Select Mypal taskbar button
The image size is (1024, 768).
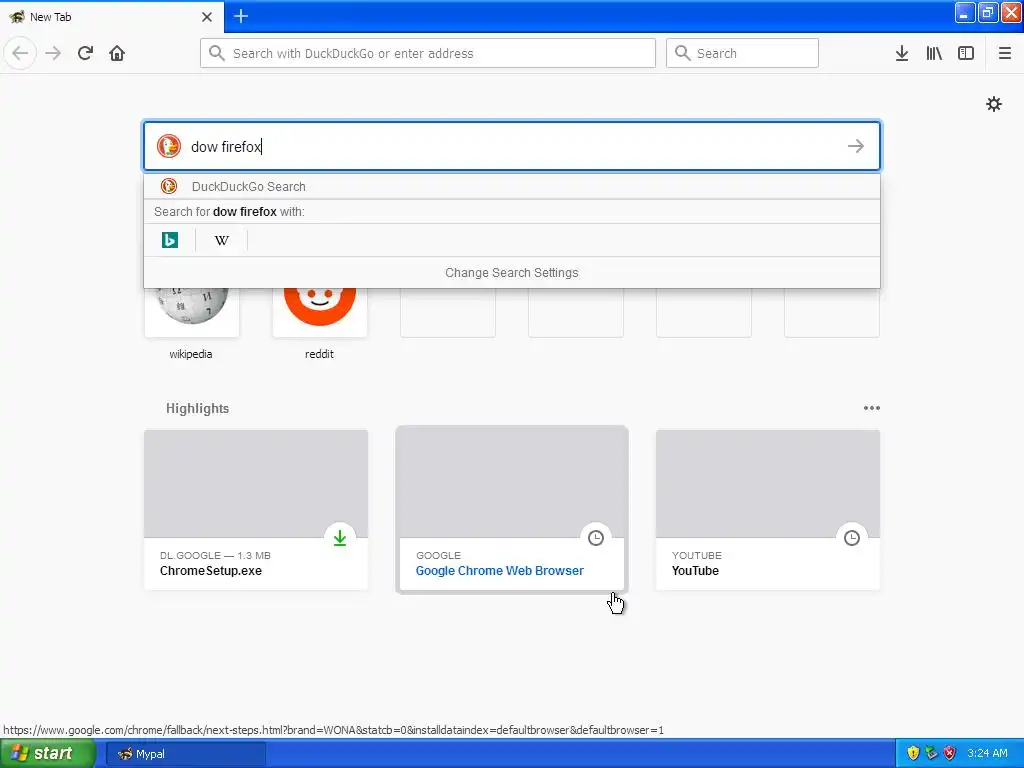click(x=186, y=754)
